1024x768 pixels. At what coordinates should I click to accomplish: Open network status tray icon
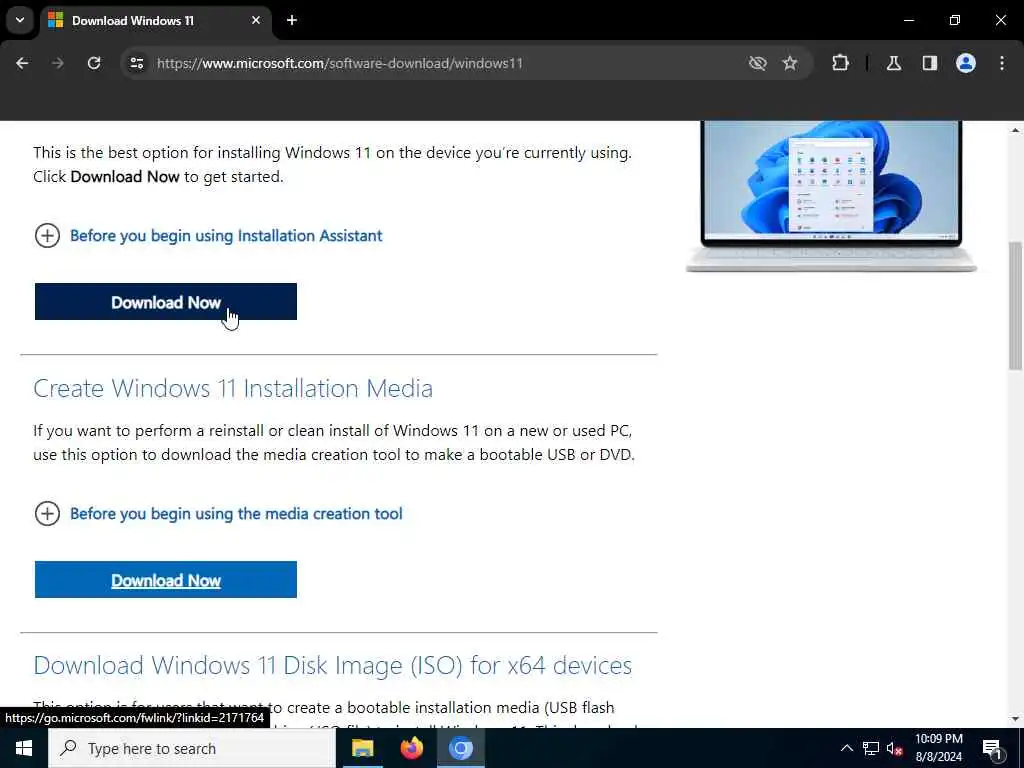pyautogui.click(x=871, y=748)
